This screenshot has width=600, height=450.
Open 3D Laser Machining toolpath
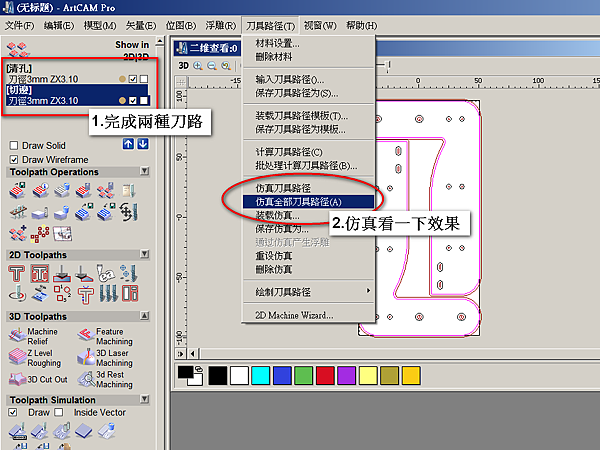tap(104, 358)
